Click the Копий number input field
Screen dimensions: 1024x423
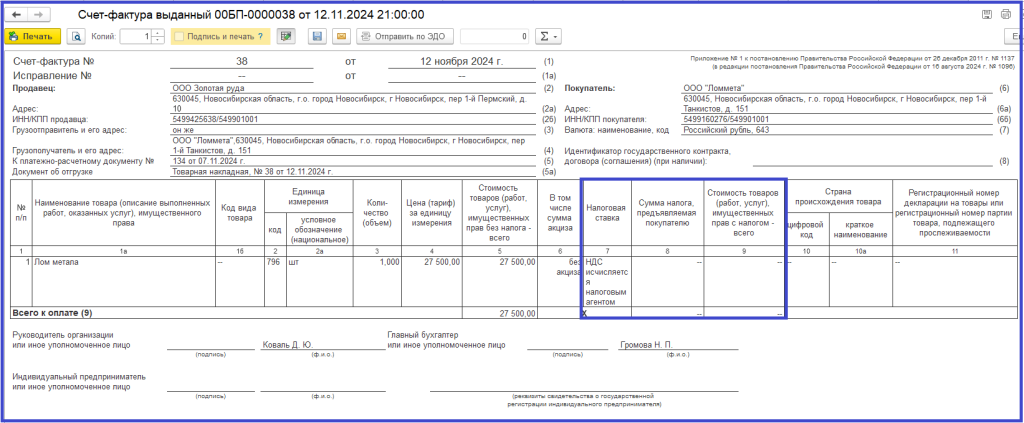pyautogui.click(x=135, y=37)
